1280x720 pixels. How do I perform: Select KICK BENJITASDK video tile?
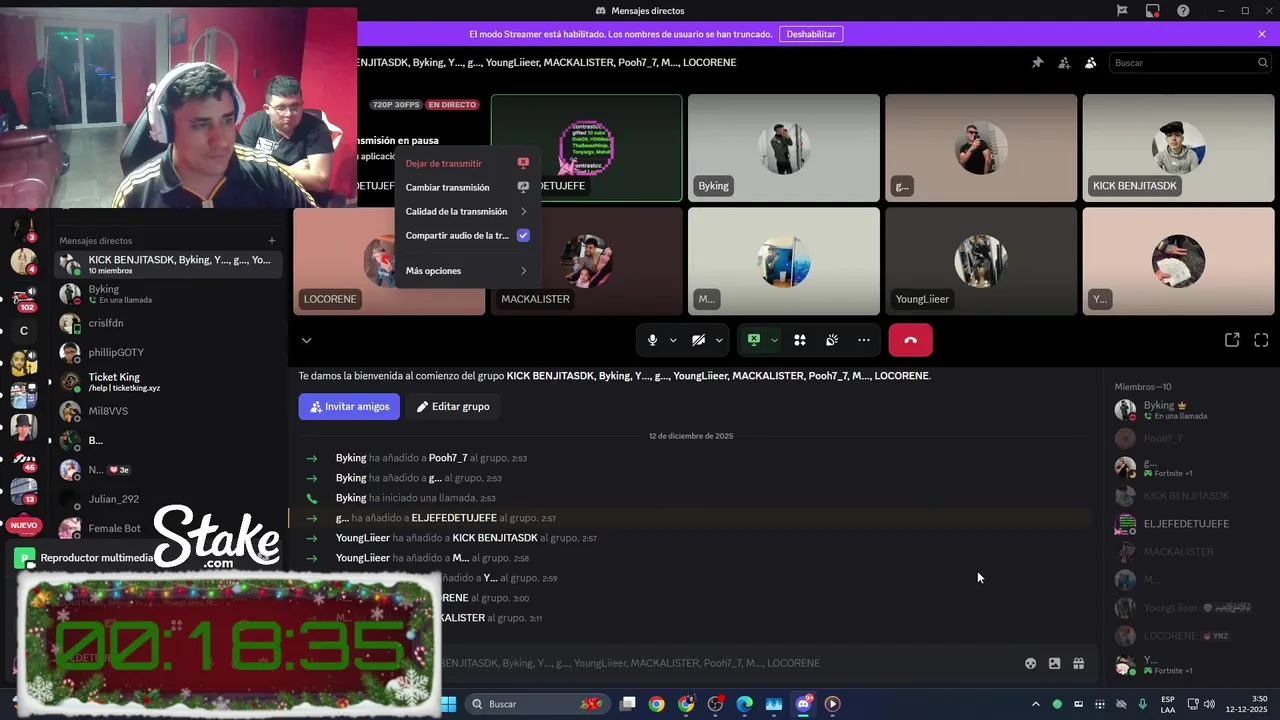[1178, 148]
